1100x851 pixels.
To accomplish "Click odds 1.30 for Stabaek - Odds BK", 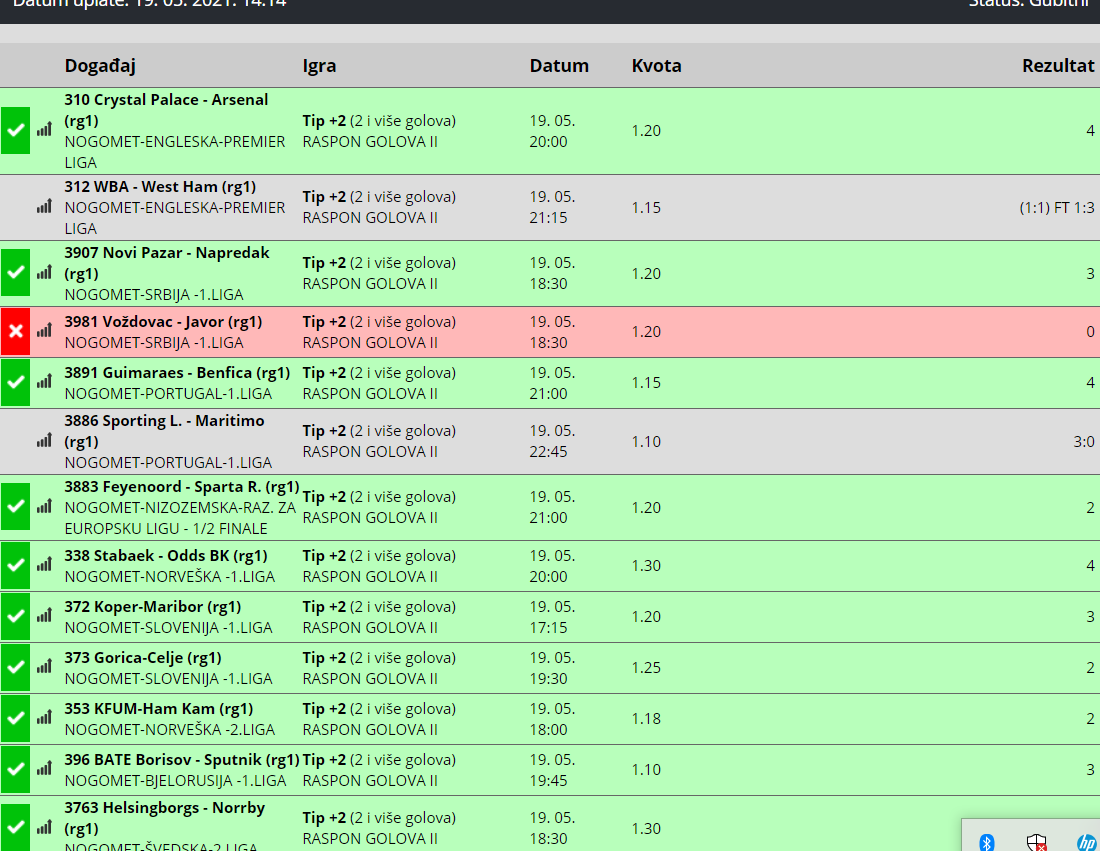I will click(646, 565).
